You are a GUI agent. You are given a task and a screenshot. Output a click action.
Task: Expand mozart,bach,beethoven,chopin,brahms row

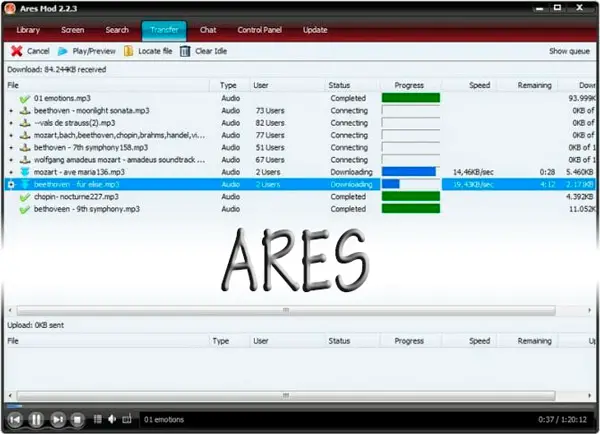click(x=11, y=135)
